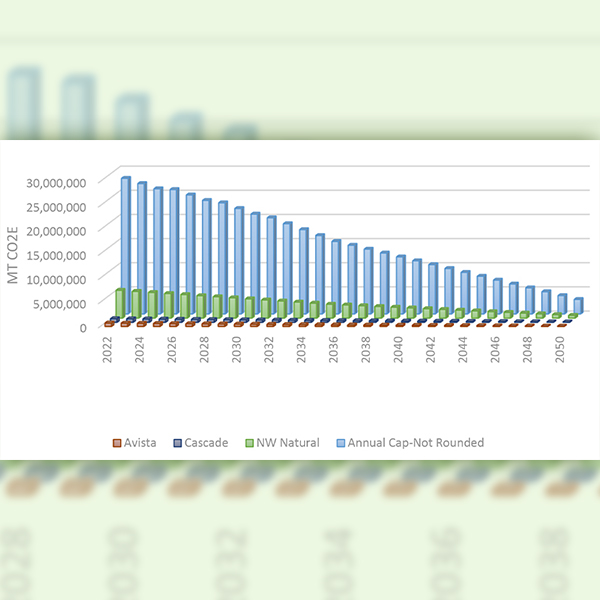Select the 2022 x-axis year label
The width and height of the screenshot is (600, 600).
pos(110,348)
